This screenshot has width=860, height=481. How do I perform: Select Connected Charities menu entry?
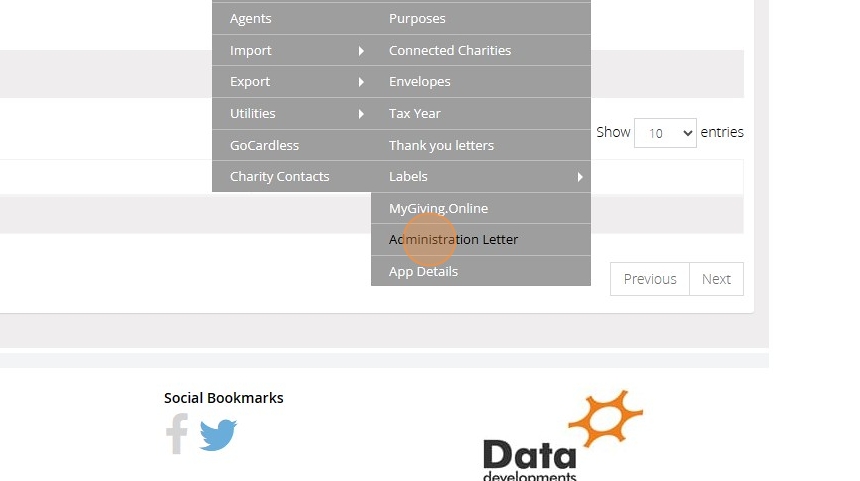click(449, 50)
